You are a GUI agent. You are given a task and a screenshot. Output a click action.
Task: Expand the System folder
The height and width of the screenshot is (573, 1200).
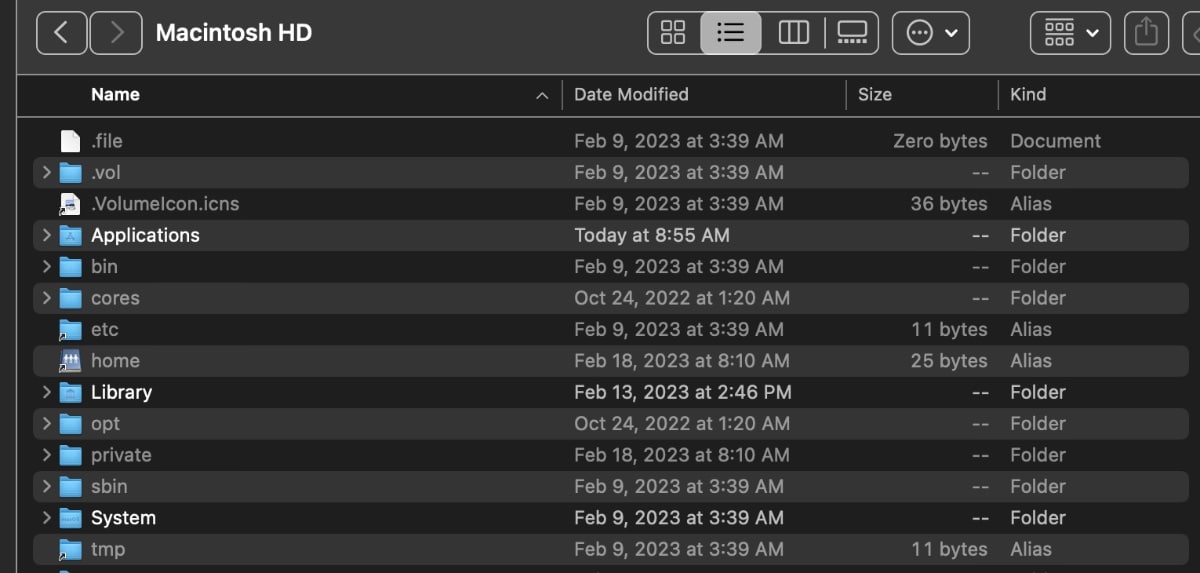click(x=46, y=518)
